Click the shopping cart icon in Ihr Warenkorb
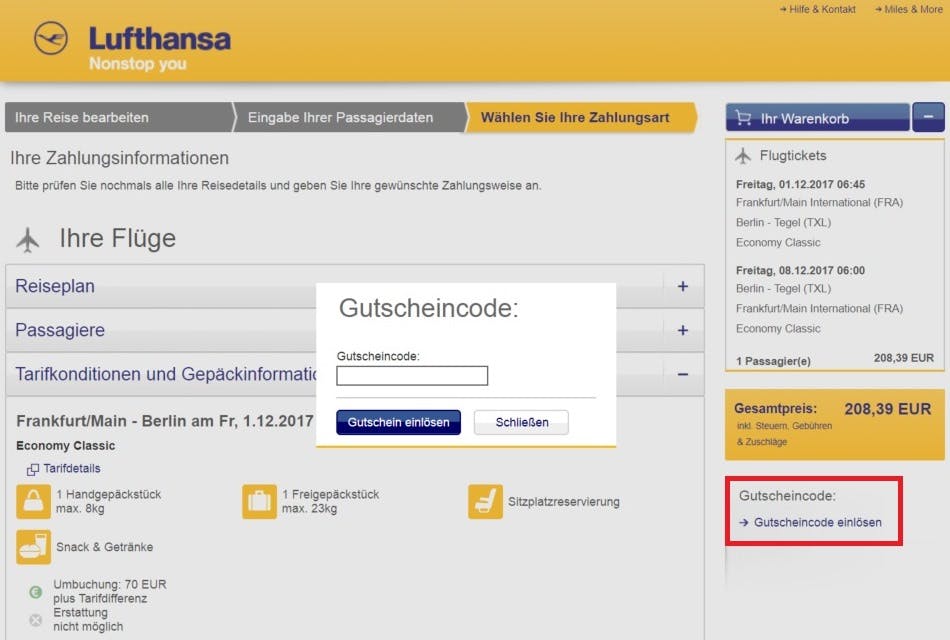Screen dimensions: 950x640 pyautogui.click(x=743, y=118)
